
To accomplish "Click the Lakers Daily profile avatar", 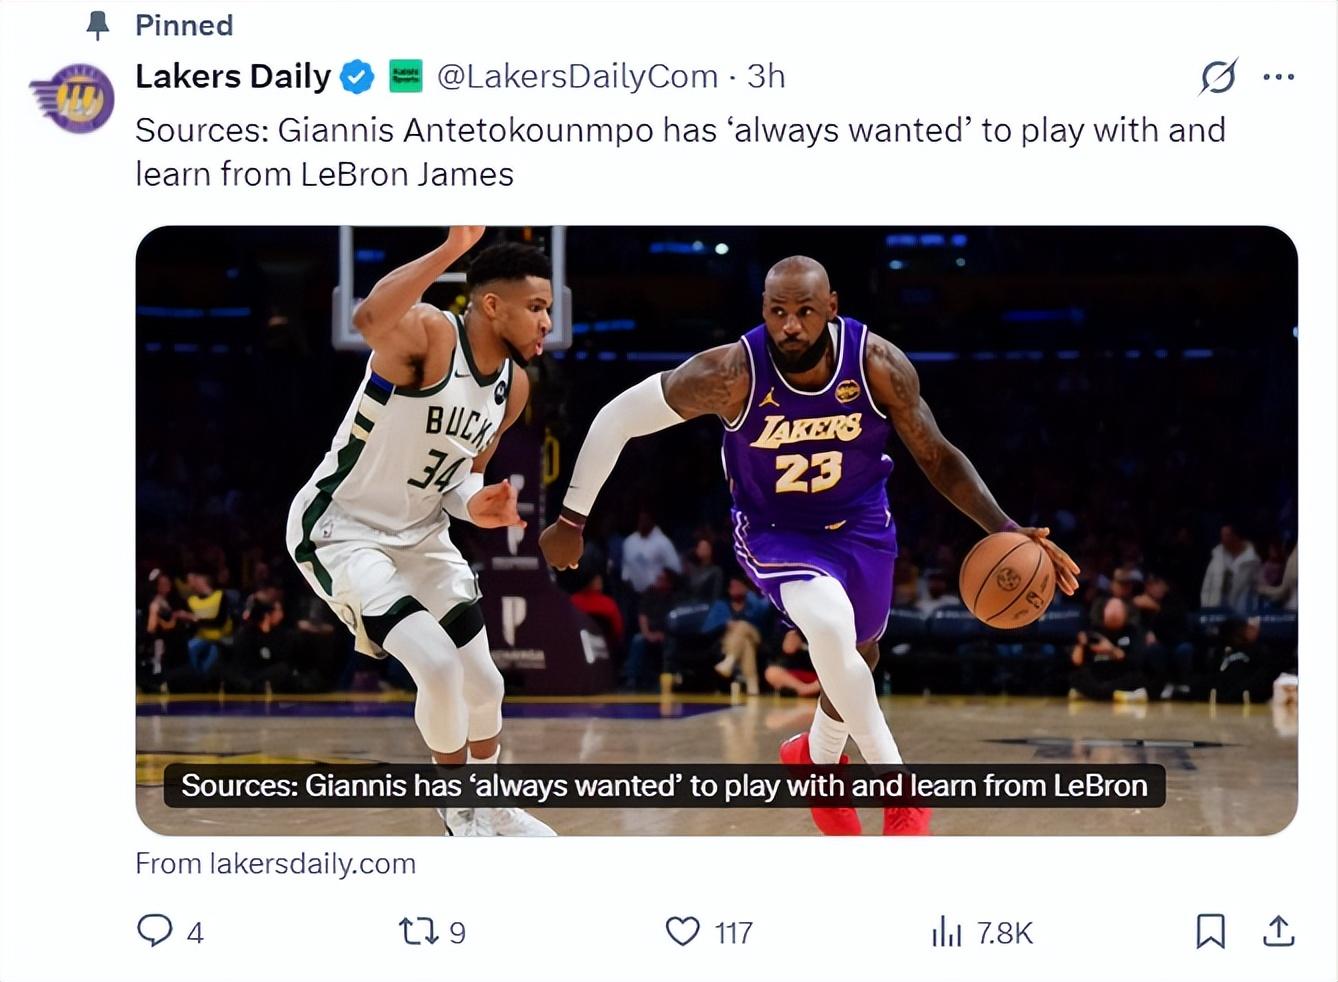I will pyautogui.click(x=71, y=98).
